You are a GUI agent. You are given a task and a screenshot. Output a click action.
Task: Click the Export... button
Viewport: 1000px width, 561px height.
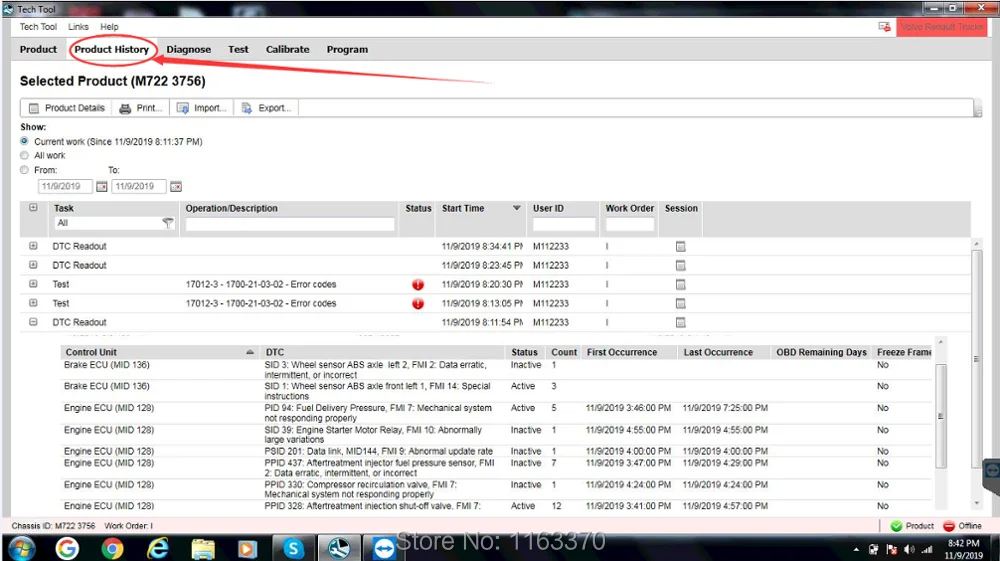(x=266, y=108)
